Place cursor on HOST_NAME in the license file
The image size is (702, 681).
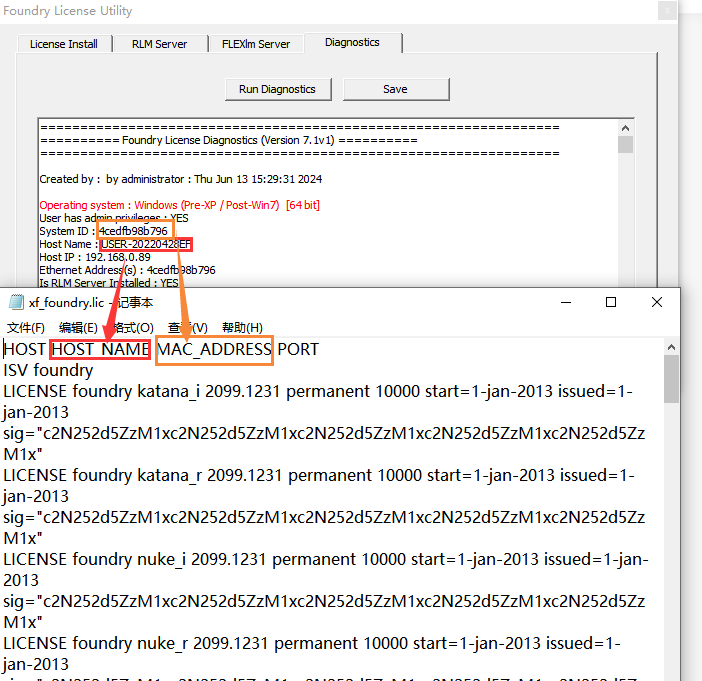click(100, 349)
